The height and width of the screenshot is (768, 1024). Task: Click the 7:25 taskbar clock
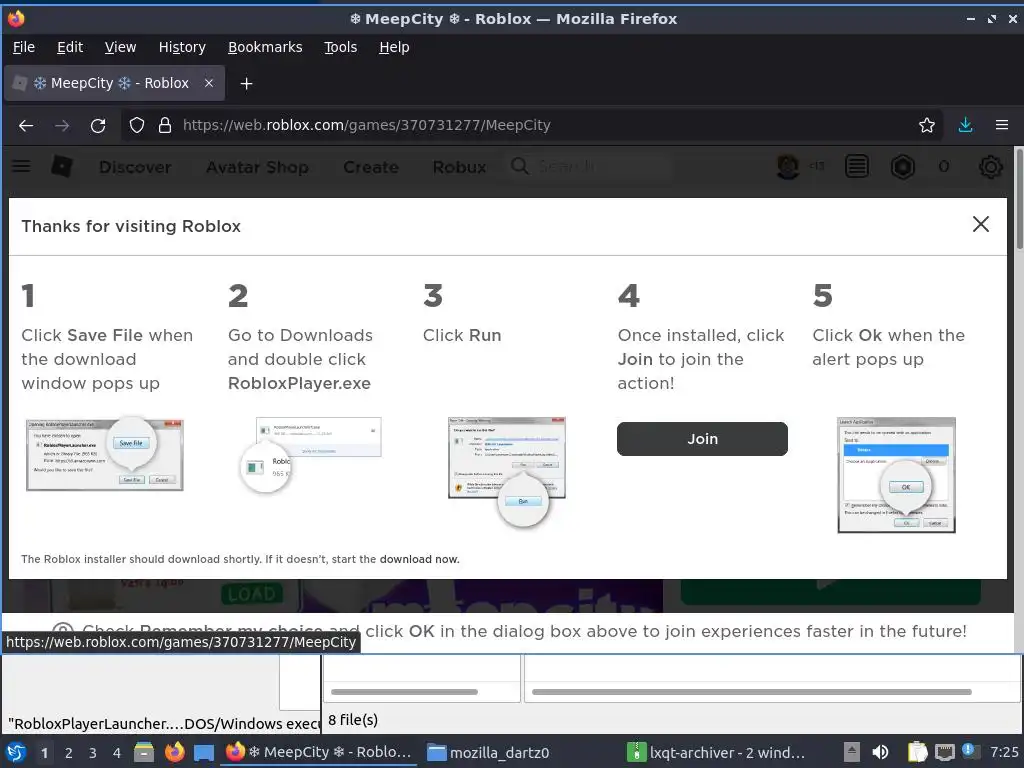point(1004,752)
